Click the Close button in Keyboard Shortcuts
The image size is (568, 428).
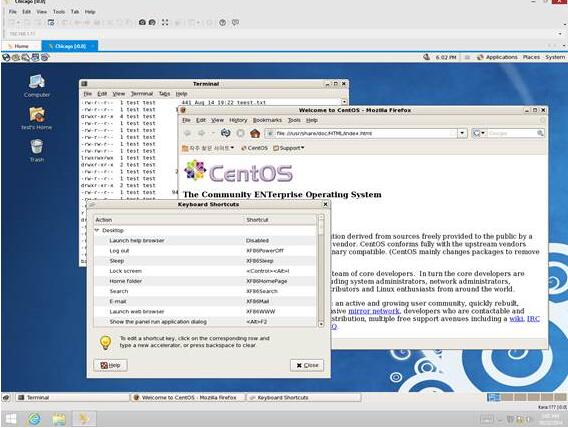coord(307,365)
